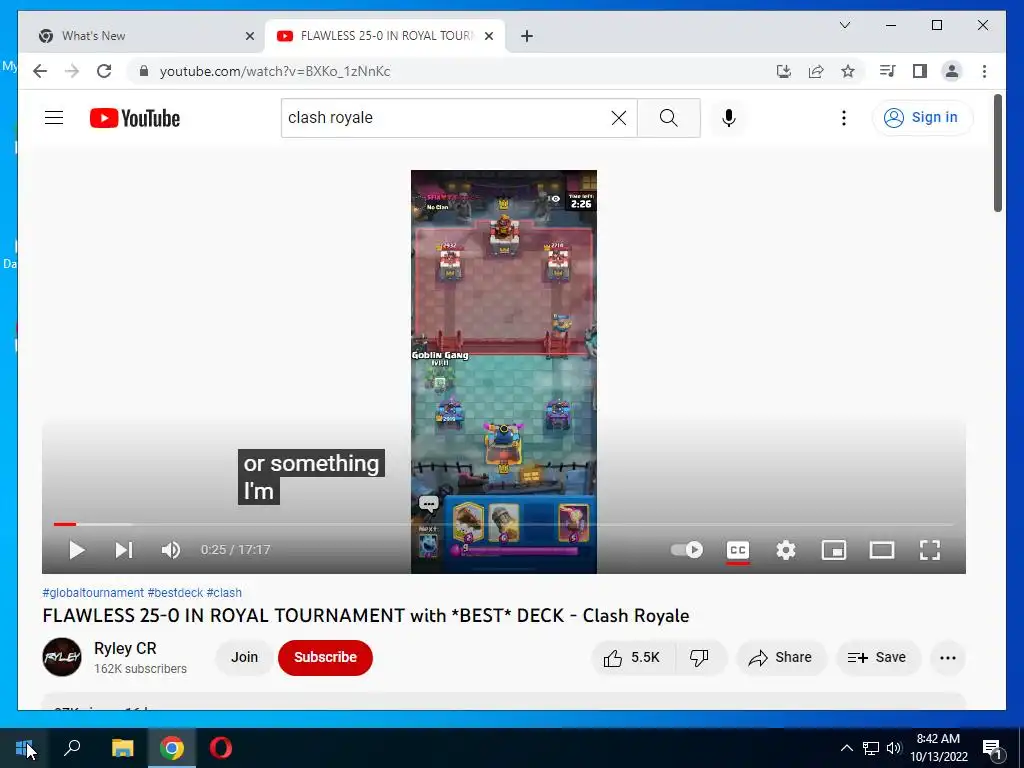The width and height of the screenshot is (1024, 768).
Task: Seek on the video progress bar
Action: click(504, 524)
